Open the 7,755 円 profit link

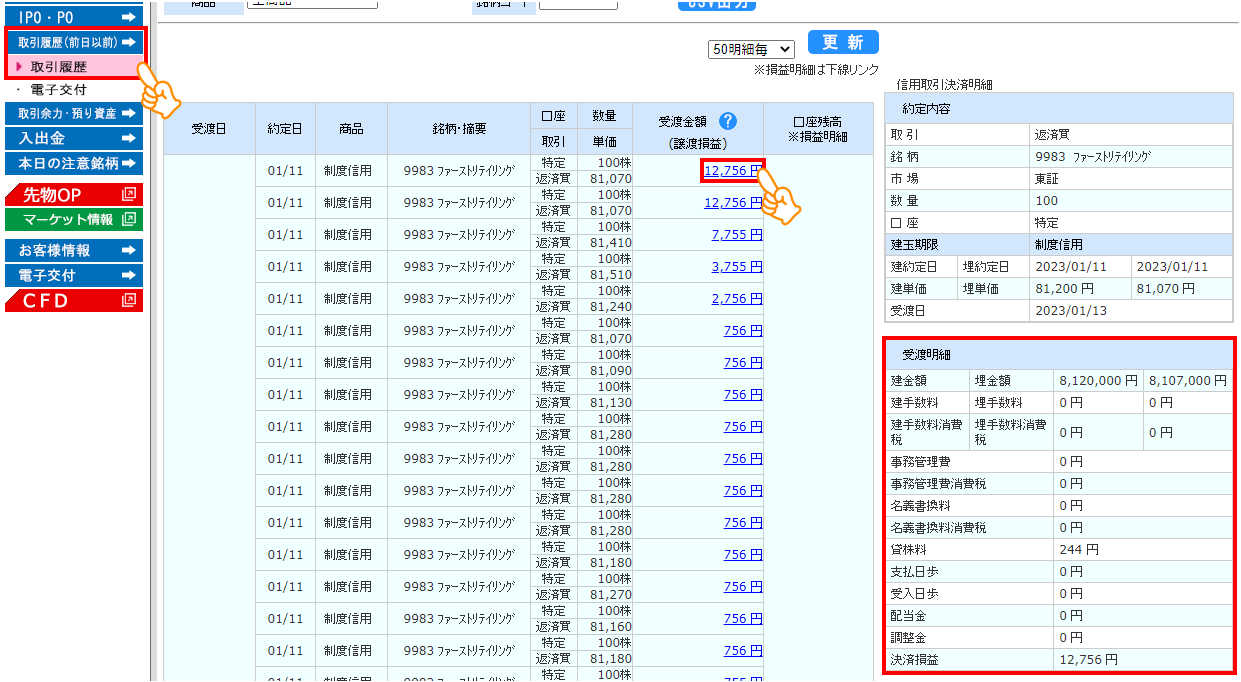coord(737,235)
